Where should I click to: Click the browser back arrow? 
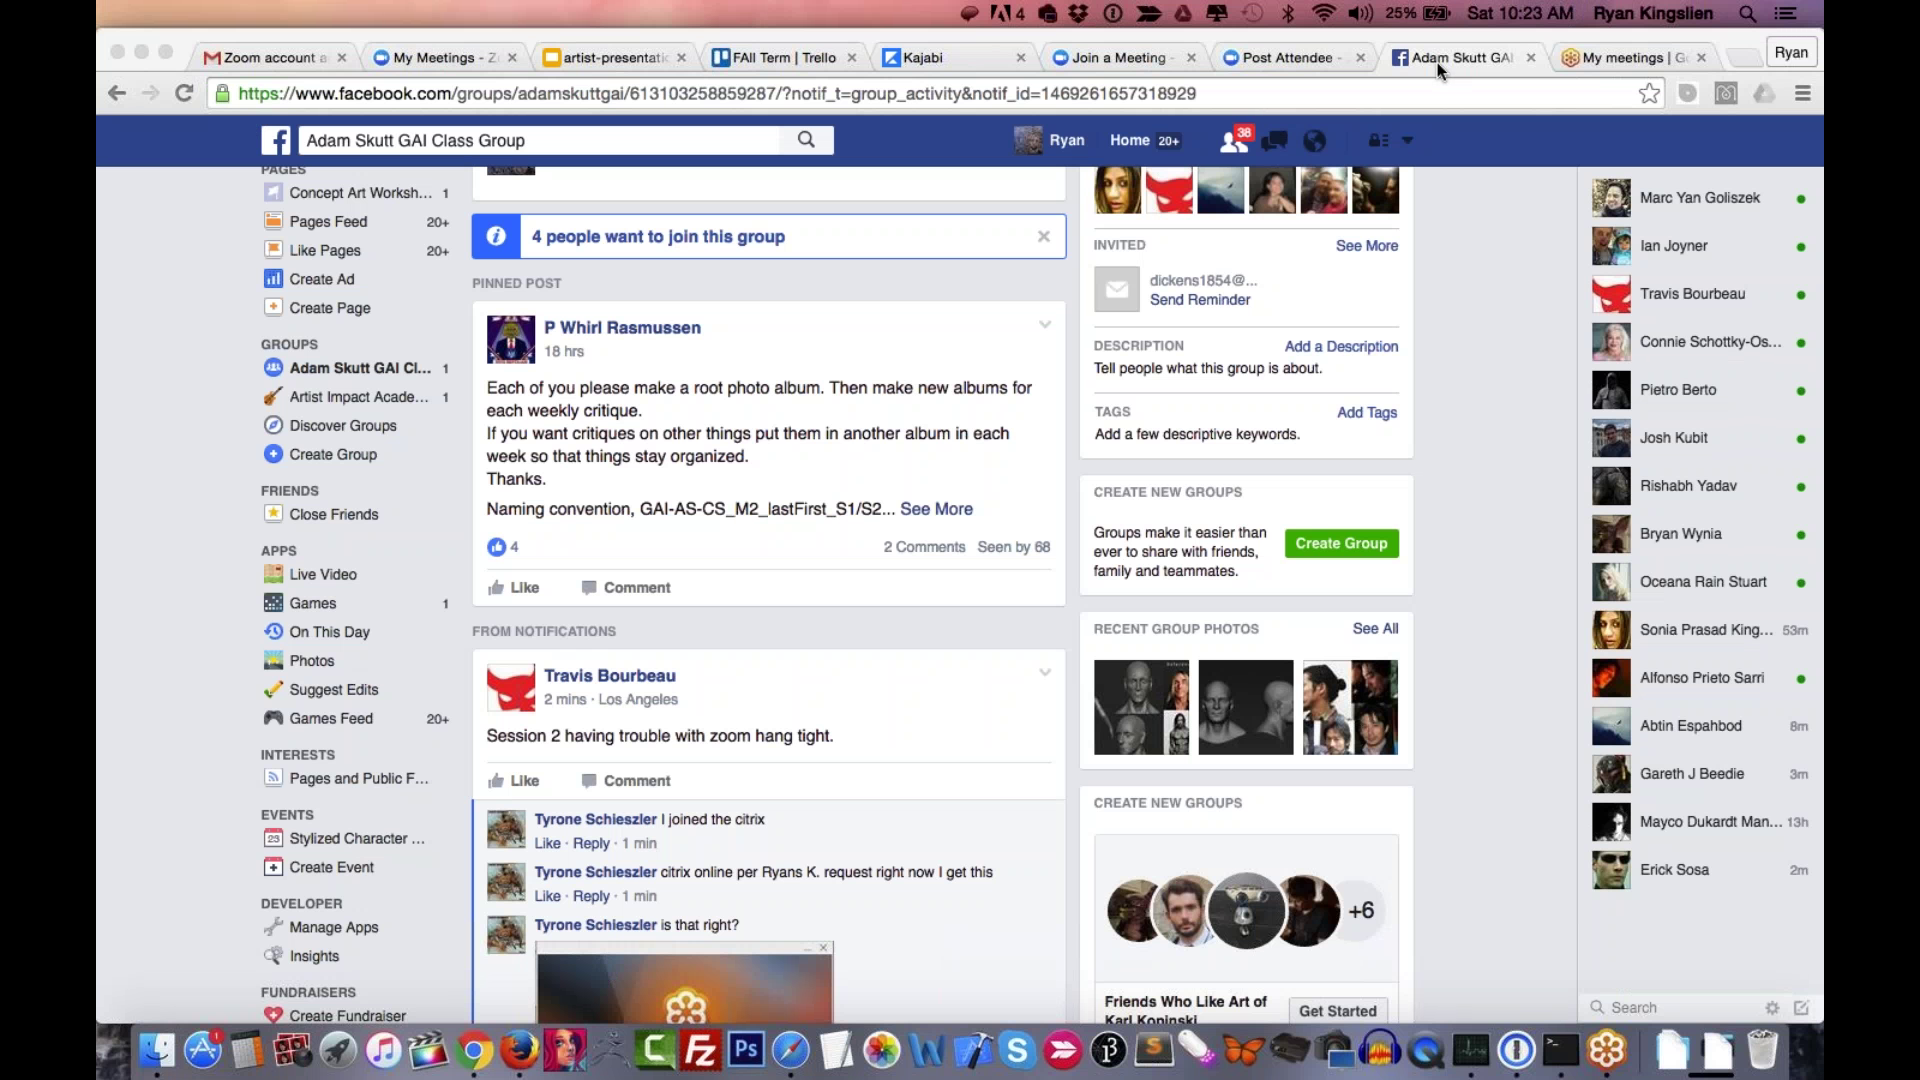(117, 93)
